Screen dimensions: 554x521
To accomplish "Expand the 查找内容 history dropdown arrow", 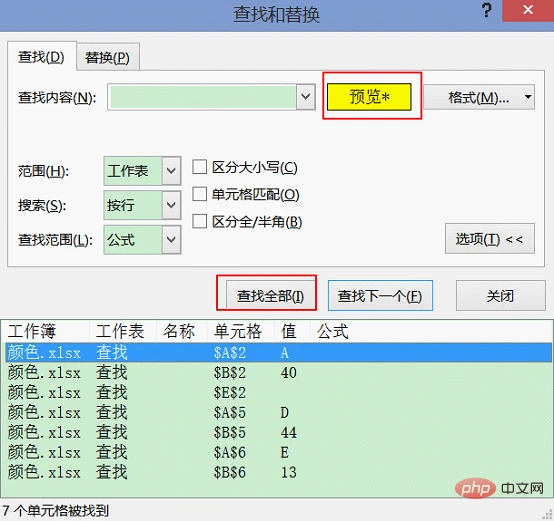I will tap(306, 97).
